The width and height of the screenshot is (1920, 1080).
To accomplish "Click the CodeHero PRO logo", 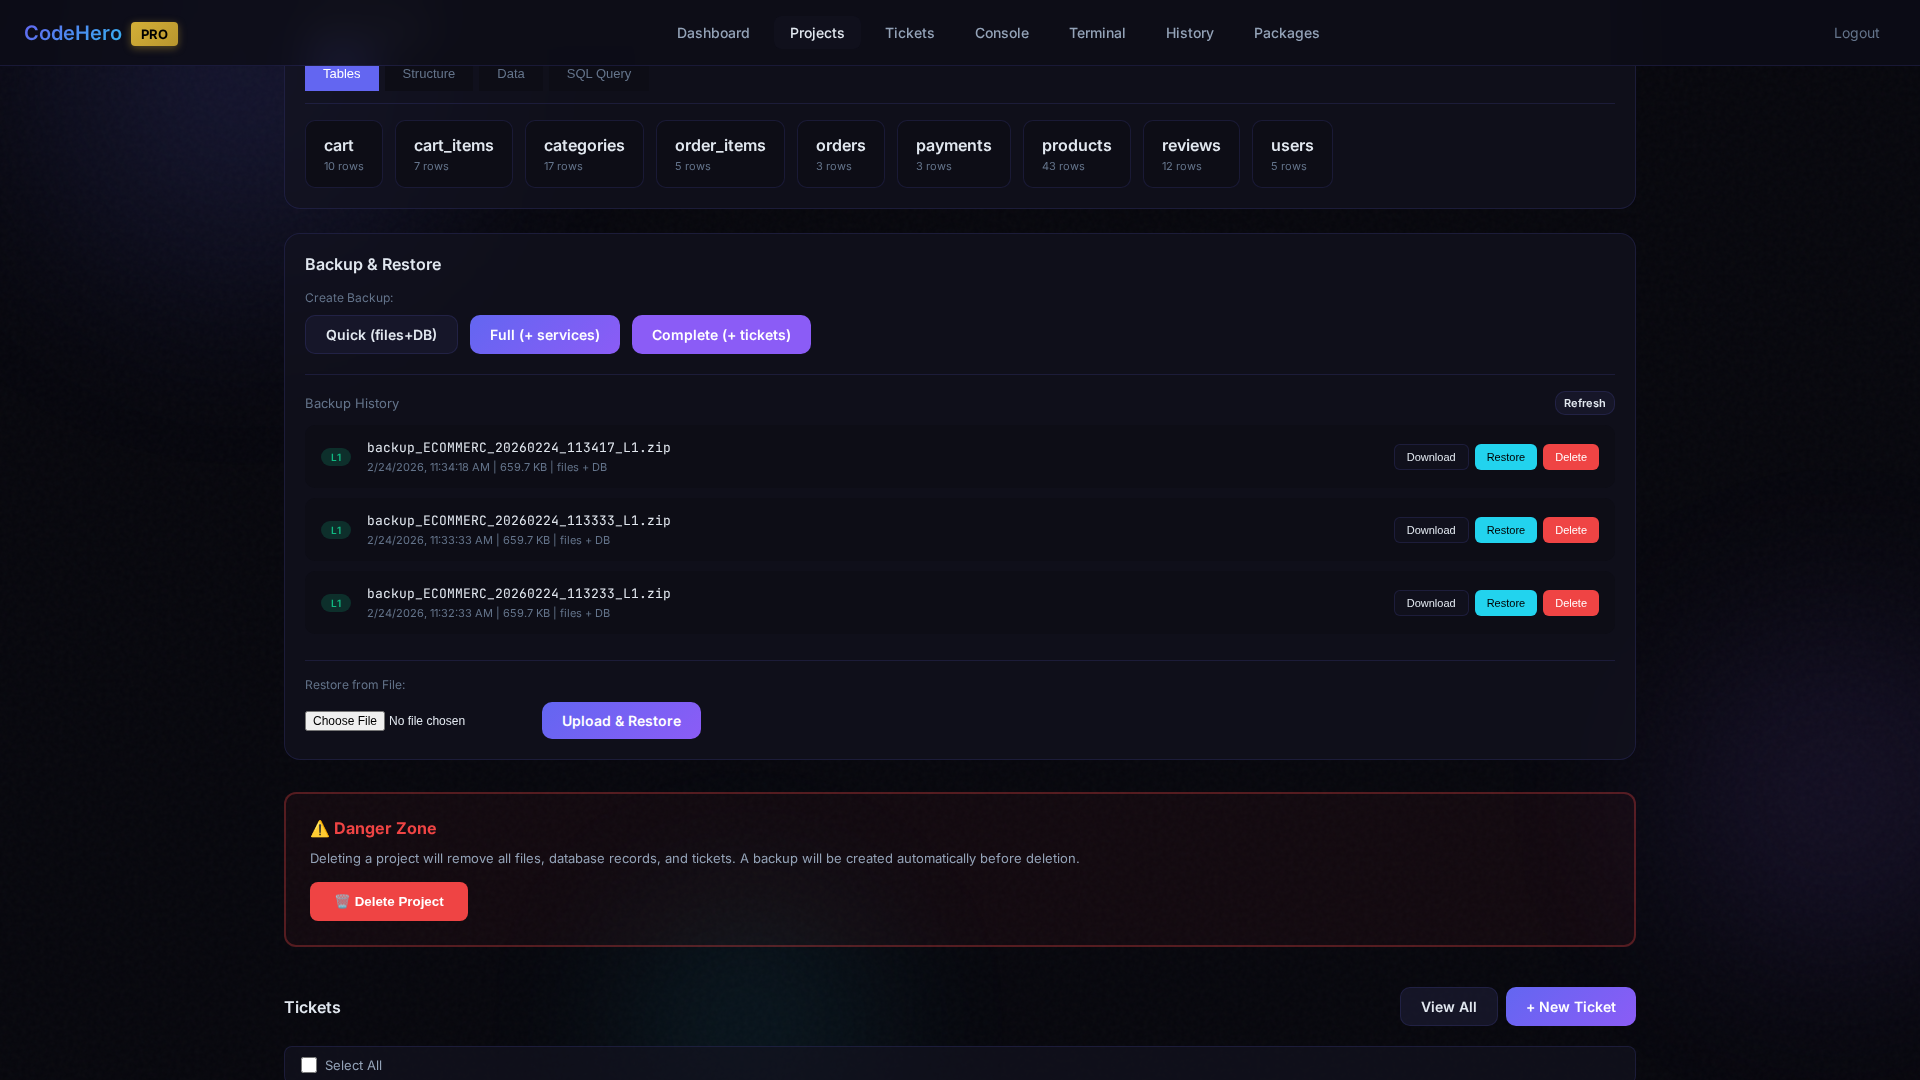I will (x=100, y=33).
